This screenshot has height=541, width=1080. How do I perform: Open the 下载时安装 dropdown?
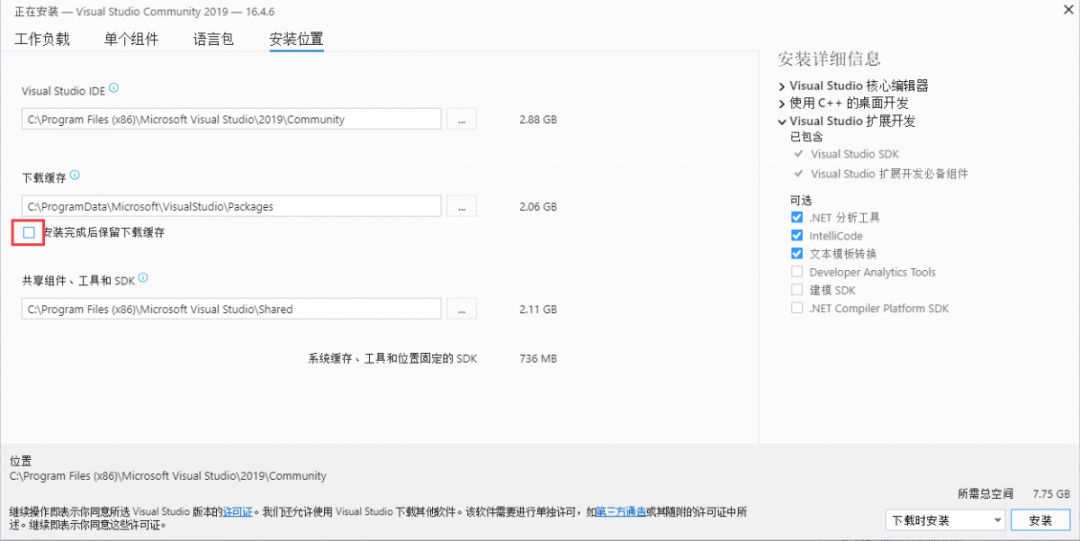pyautogui.click(x=945, y=520)
